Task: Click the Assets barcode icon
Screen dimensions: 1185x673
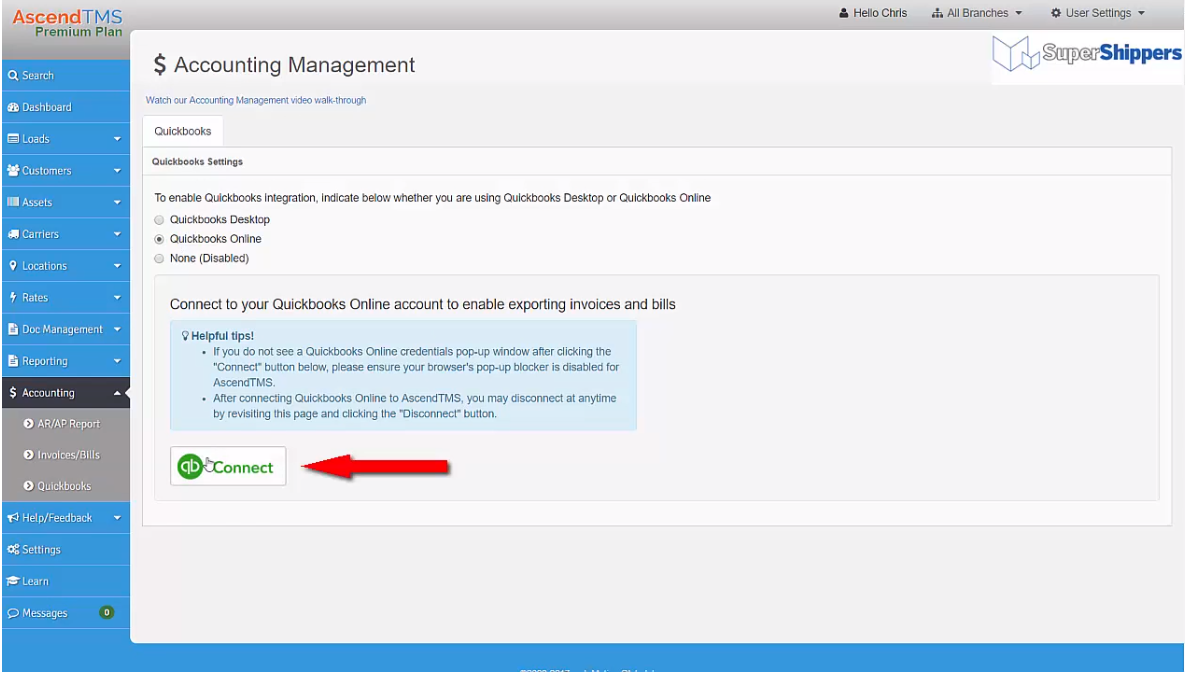Action: (13, 202)
